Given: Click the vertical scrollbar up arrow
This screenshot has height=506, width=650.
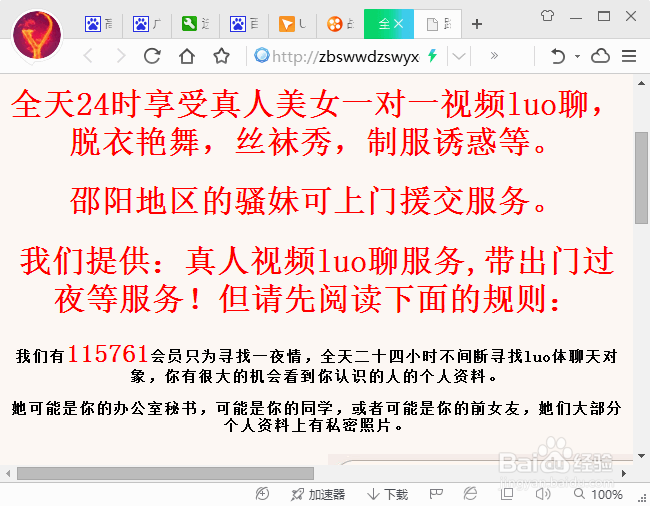Looking at the screenshot, I should pos(641,83).
